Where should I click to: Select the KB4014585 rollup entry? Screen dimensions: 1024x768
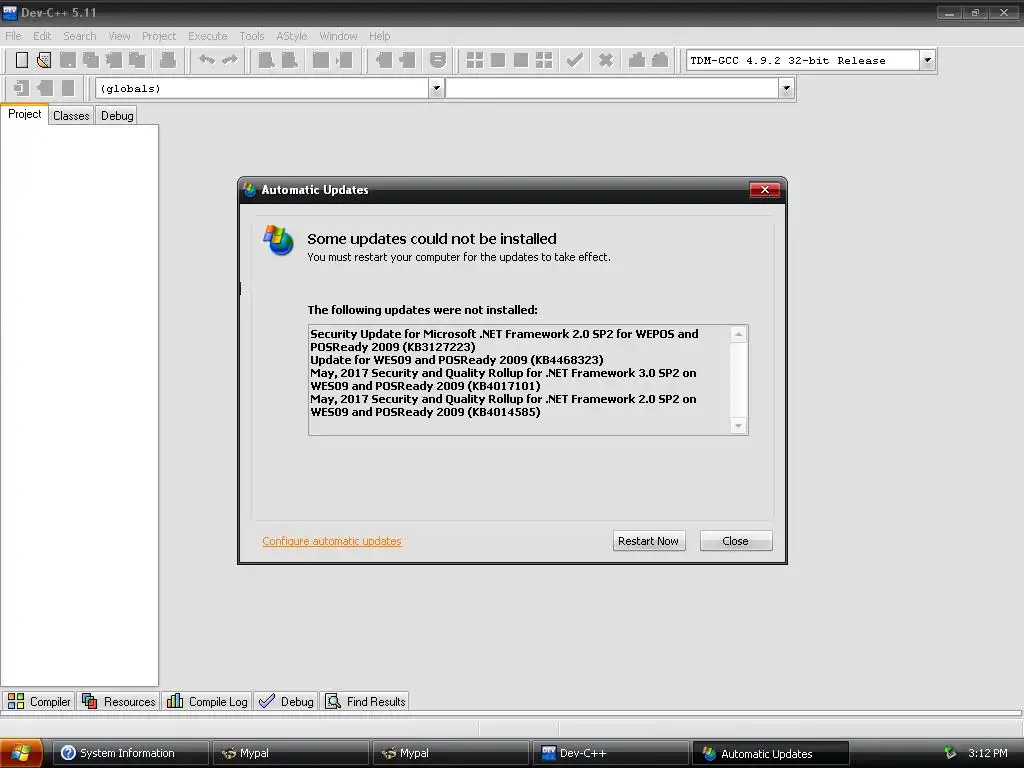504,406
